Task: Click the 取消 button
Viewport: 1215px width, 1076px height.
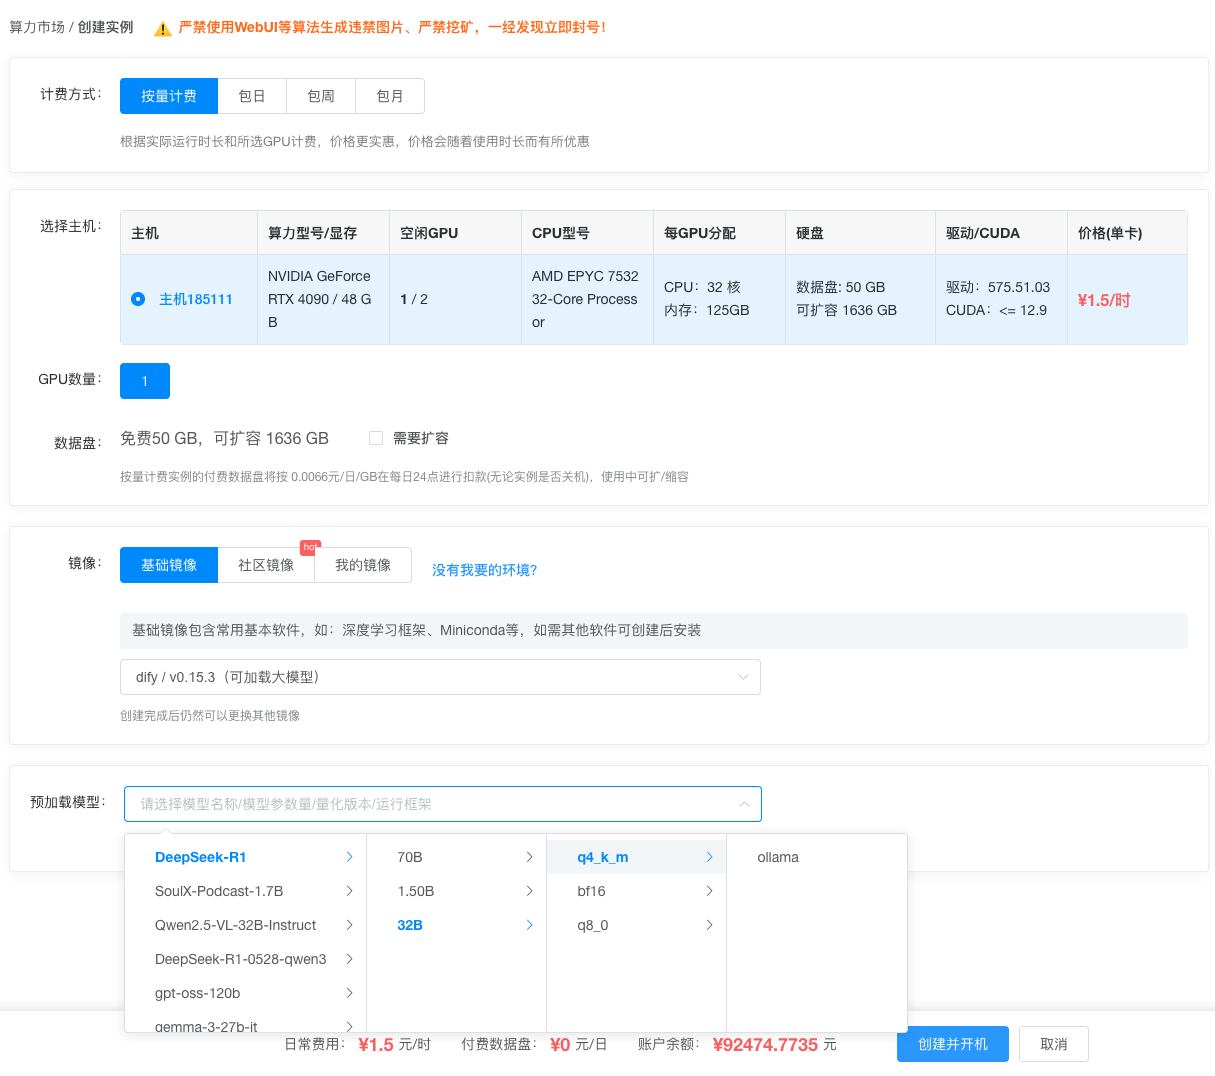Action: click(1054, 1044)
